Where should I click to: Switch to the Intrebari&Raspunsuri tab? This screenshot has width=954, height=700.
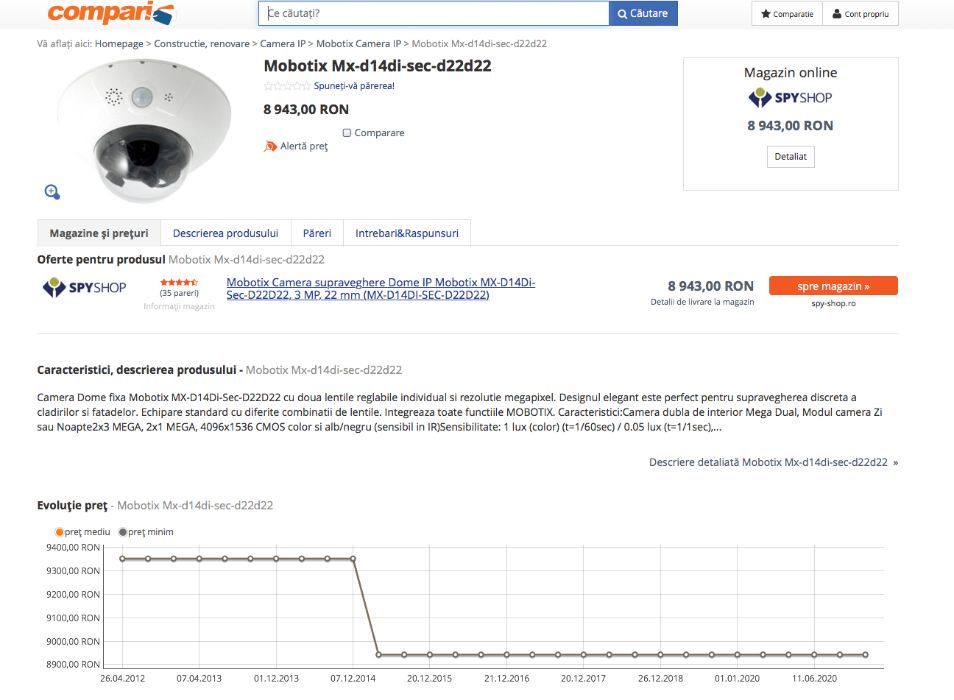point(407,233)
